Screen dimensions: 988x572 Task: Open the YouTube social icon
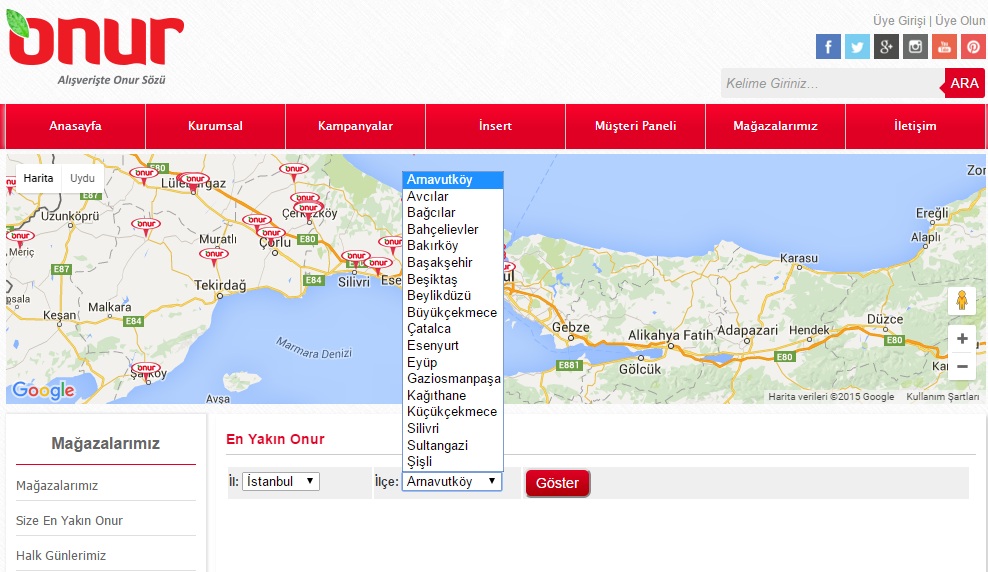[x=944, y=47]
